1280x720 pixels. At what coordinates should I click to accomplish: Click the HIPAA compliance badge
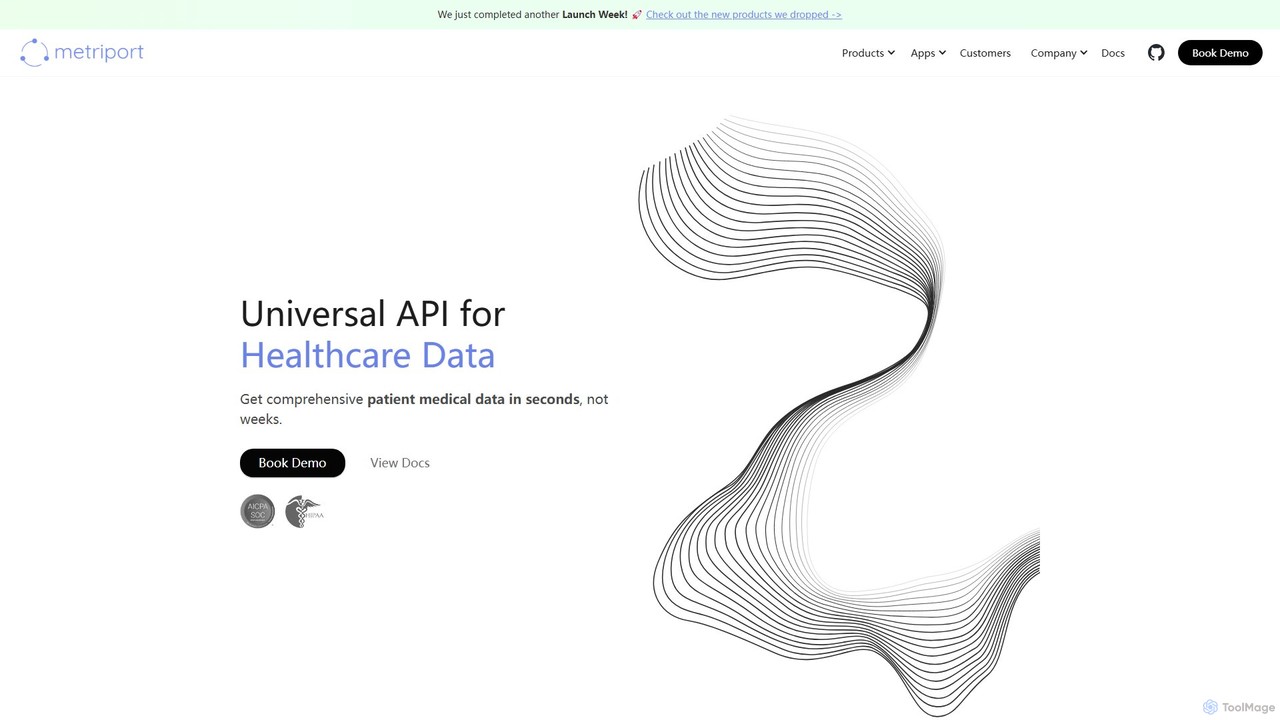pyautogui.click(x=304, y=511)
